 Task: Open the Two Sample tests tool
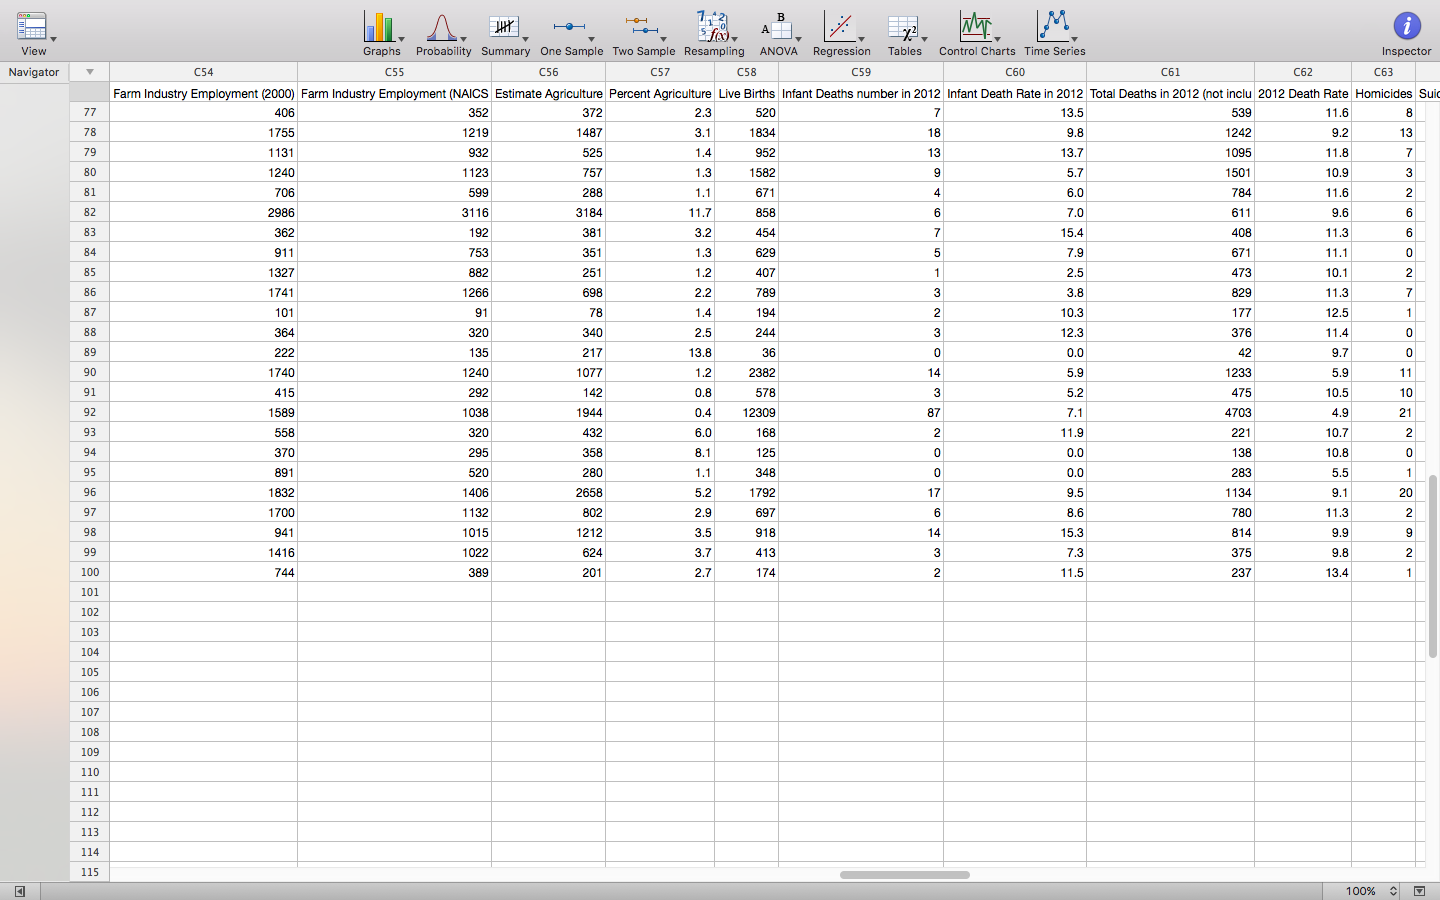click(x=643, y=34)
